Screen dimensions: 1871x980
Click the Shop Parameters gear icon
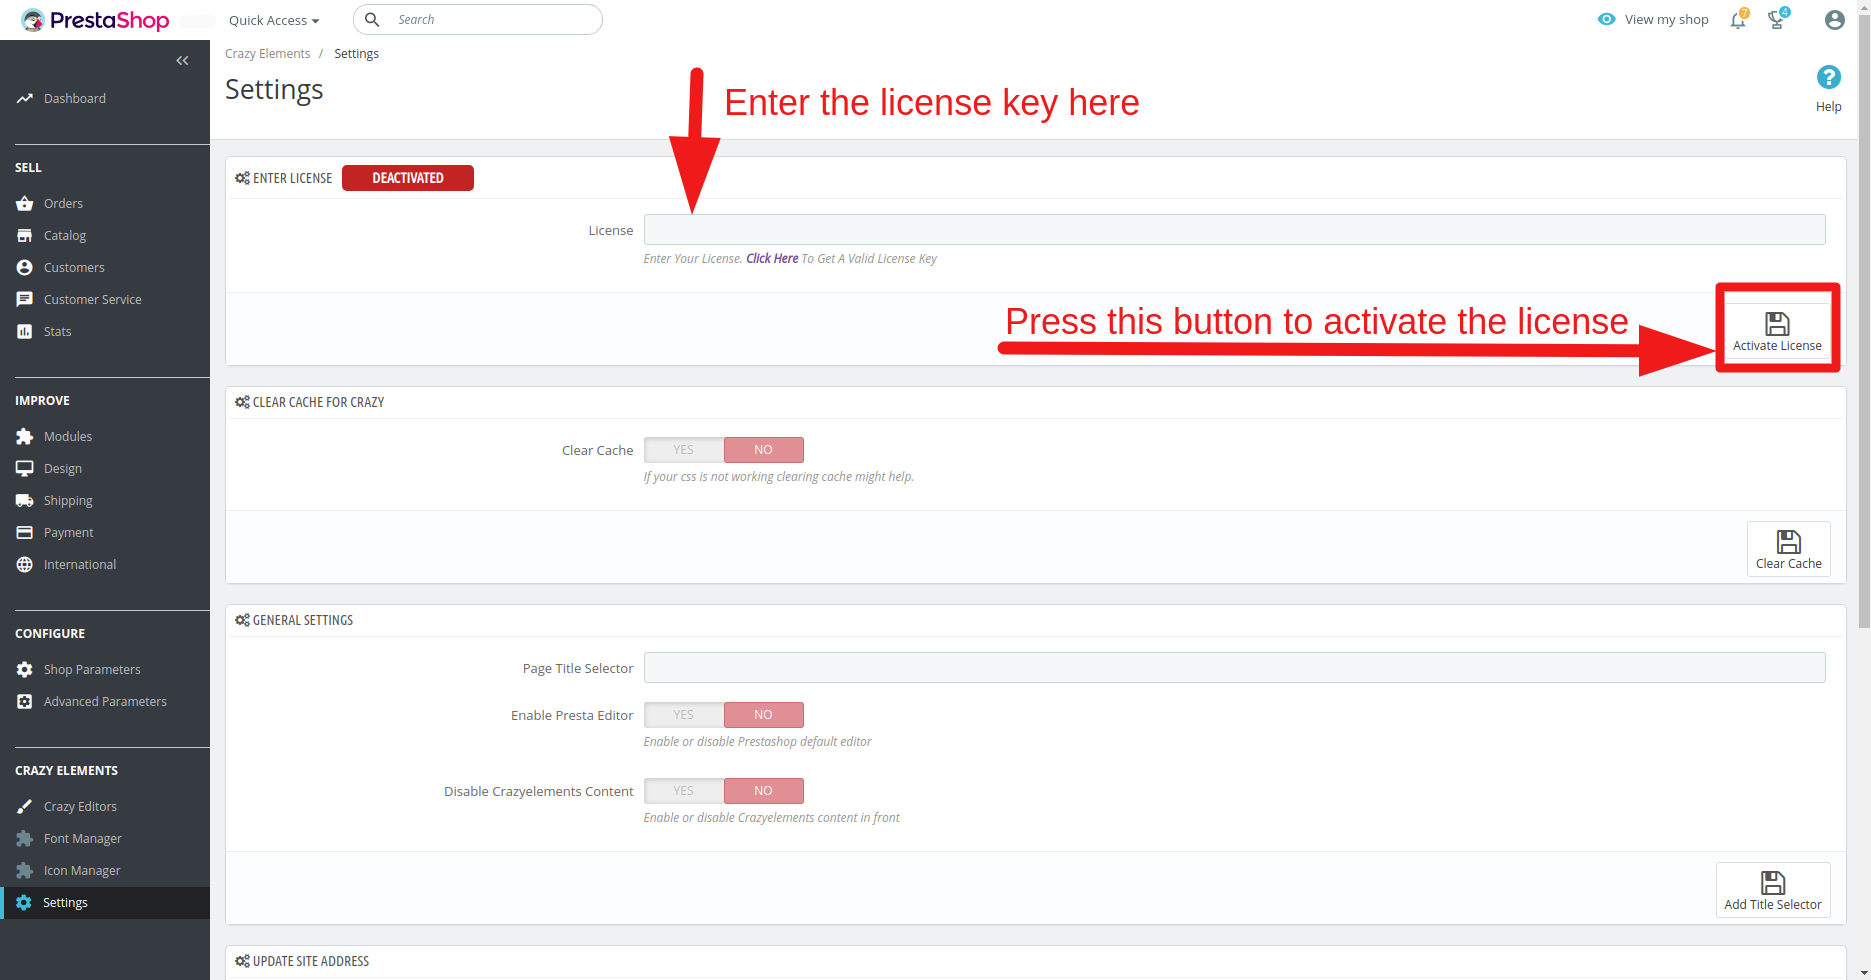[x=25, y=669]
